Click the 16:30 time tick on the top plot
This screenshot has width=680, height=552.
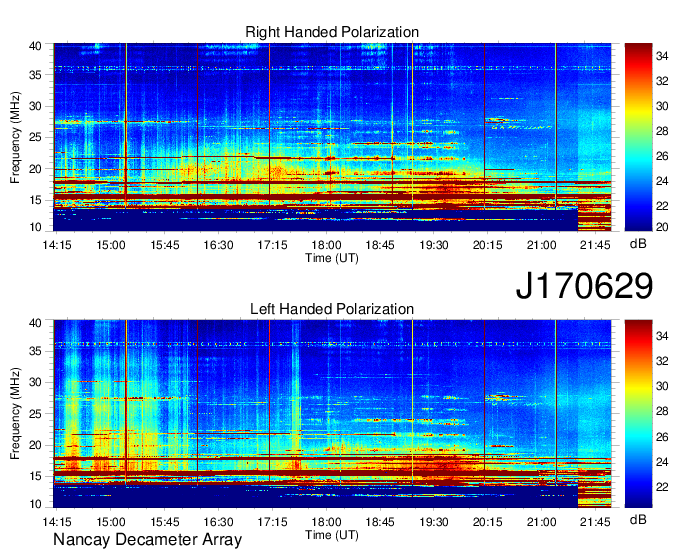(219, 245)
